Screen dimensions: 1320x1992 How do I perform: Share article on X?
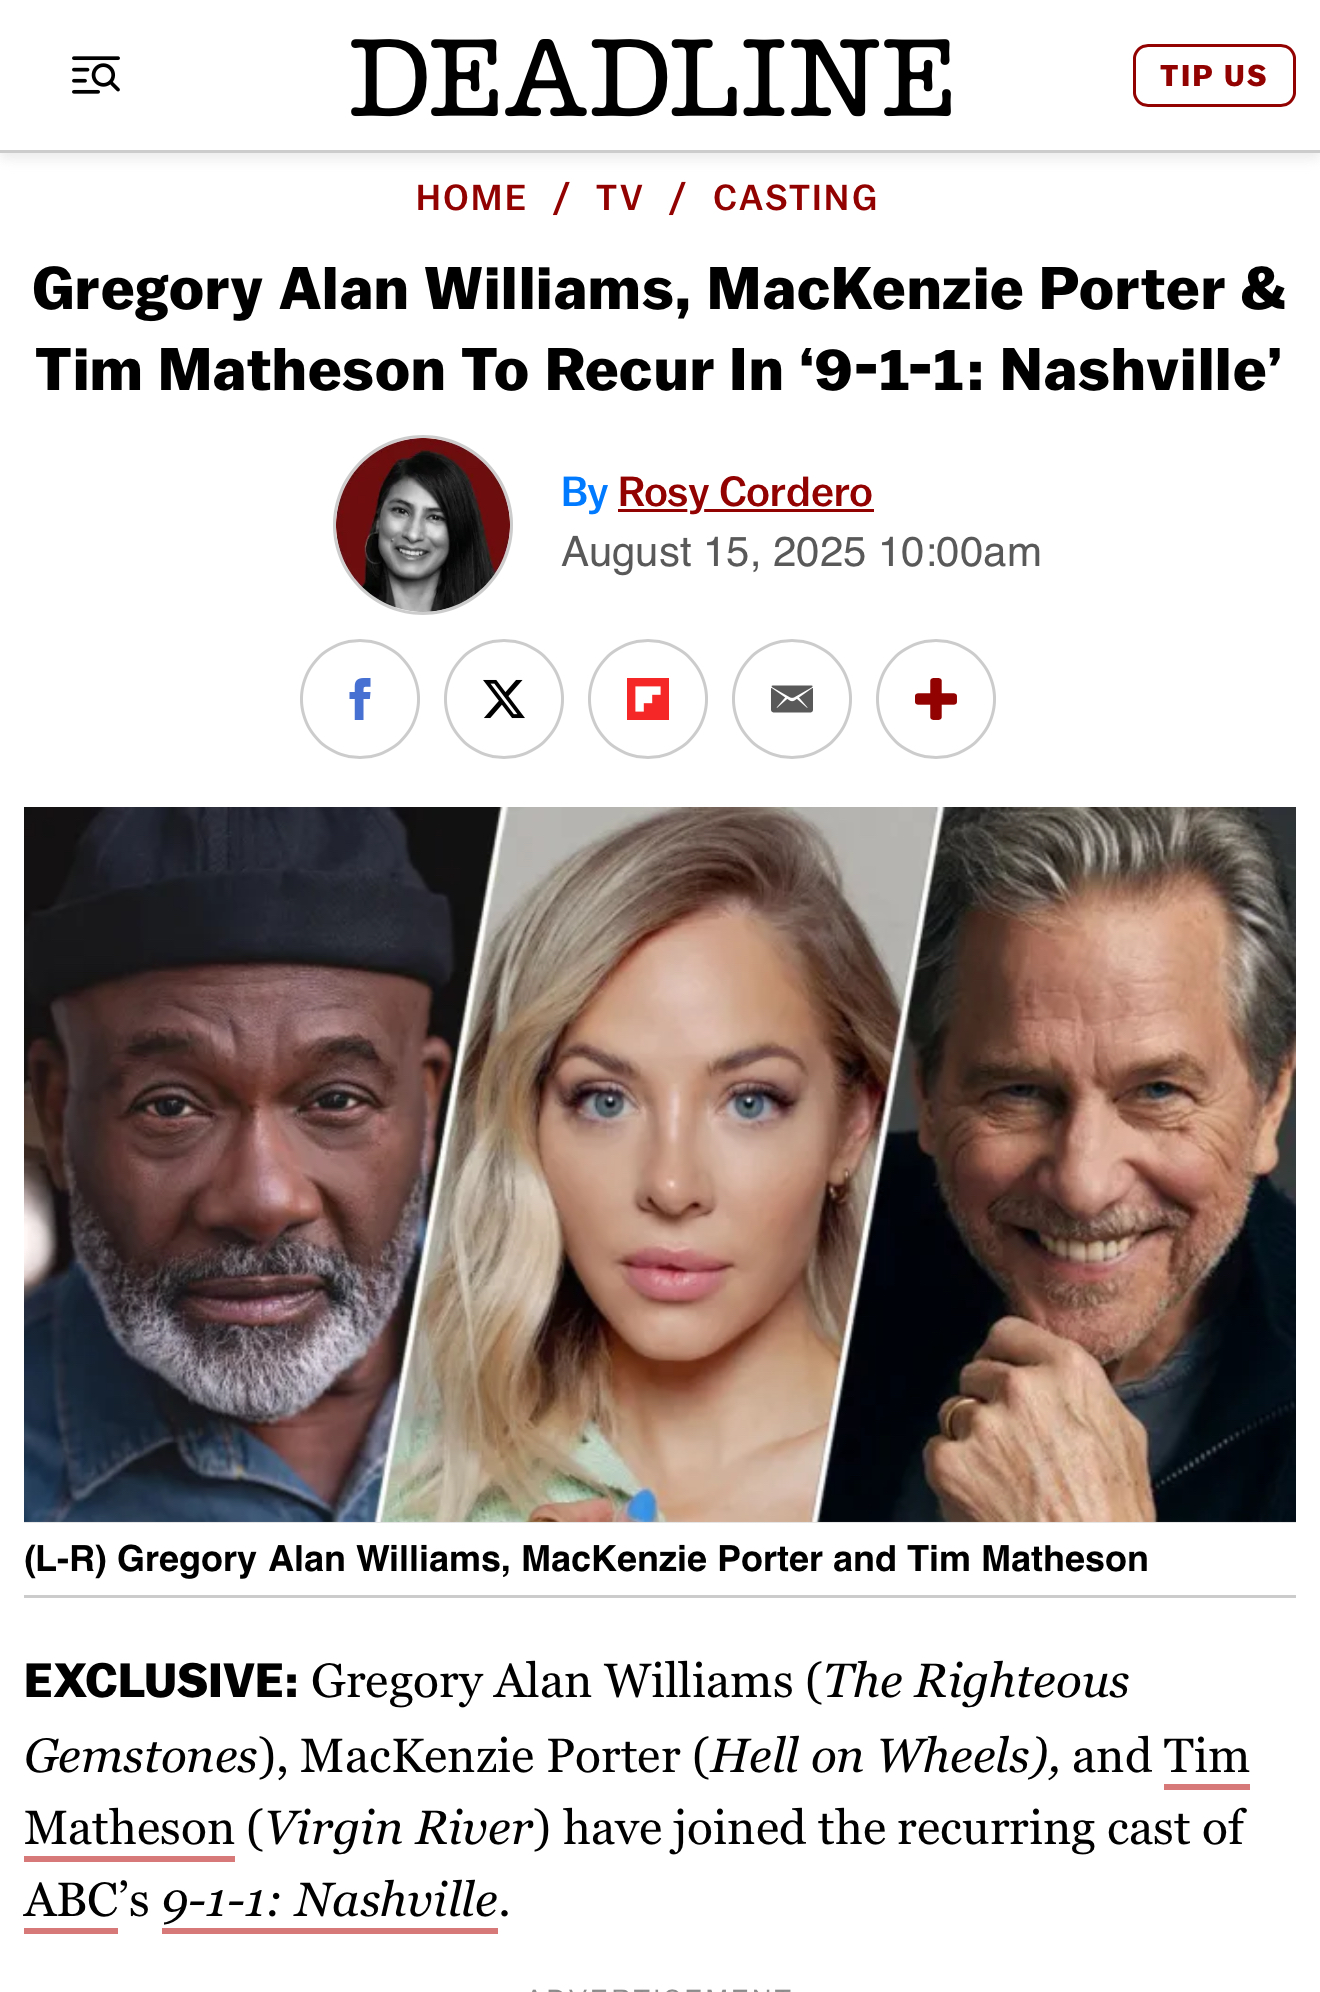point(504,699)
